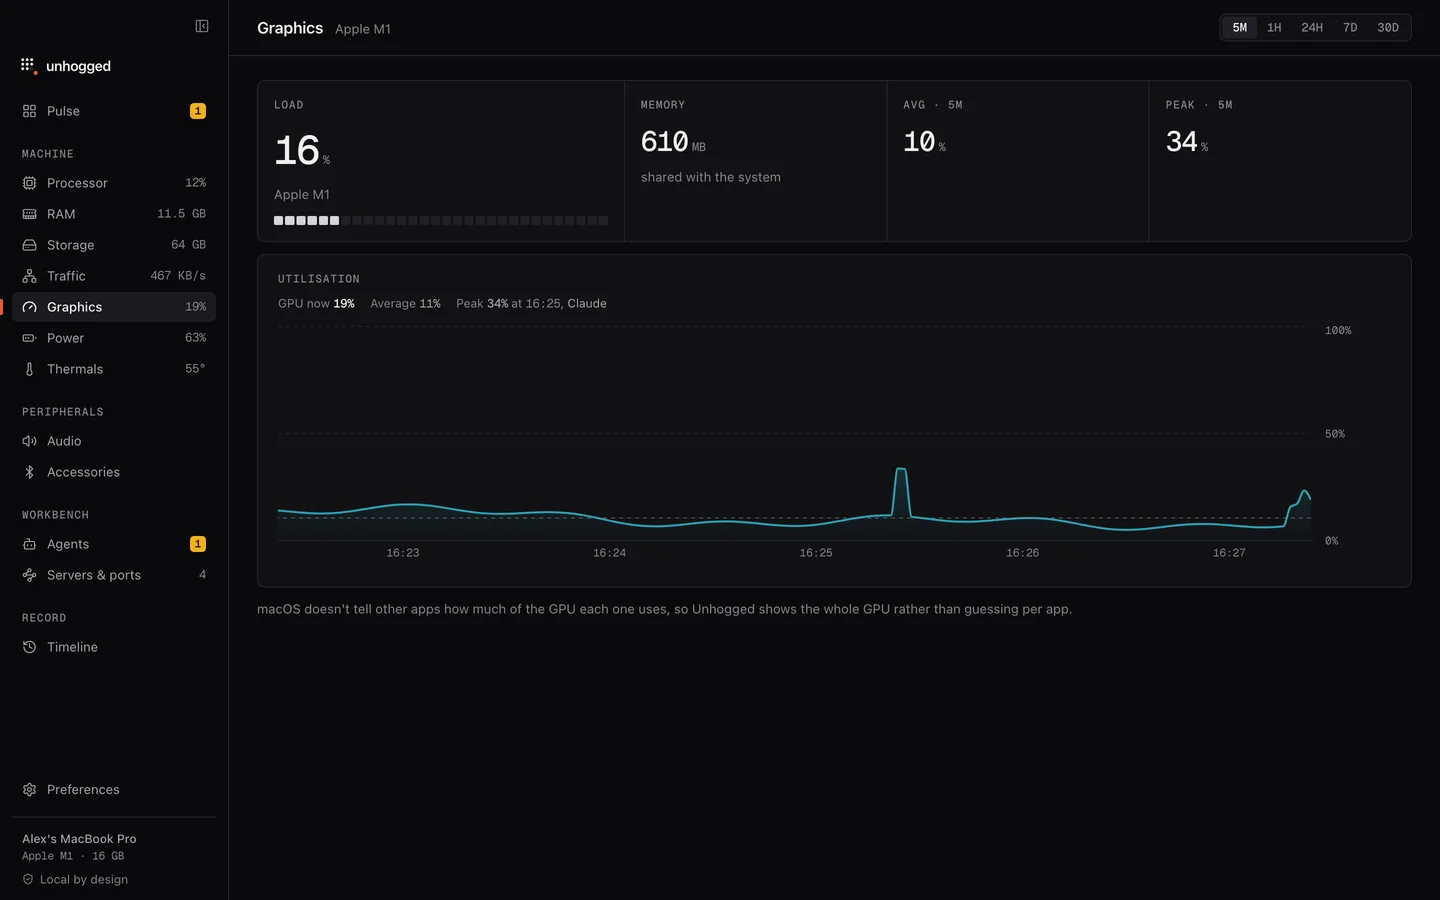
Task: Switch to the 24H time range
Action: pyautogui.click(x=1312, y=28)
